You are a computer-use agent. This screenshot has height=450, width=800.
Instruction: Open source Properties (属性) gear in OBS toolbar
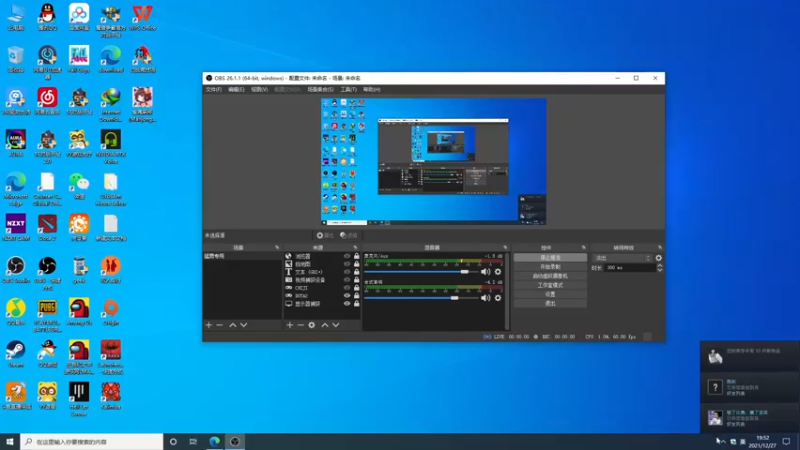324,235
